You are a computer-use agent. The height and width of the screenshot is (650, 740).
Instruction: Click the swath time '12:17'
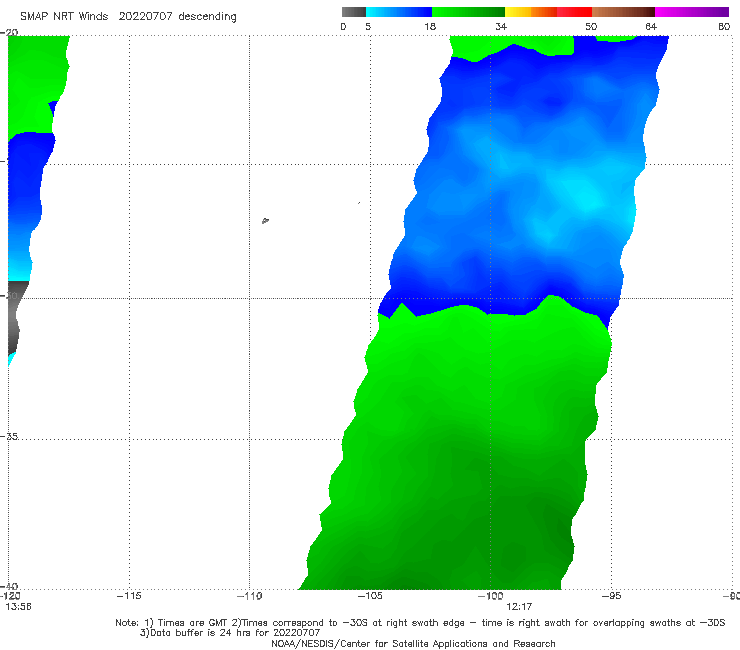click(x=519, y=607)
